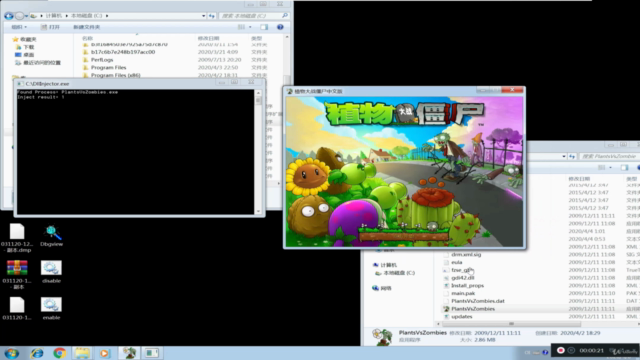Viewport: 640px width, 360px height.
Task: Click 新建文件夹 in the C: drive Explorer toolbar
Action: click(x=87, y=27)
